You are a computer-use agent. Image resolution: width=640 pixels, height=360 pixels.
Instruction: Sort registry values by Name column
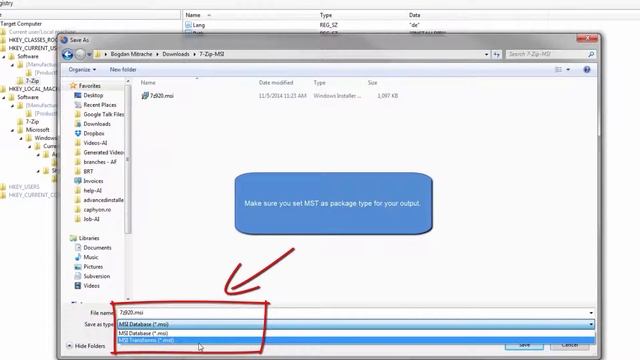[x=193, y=15]
